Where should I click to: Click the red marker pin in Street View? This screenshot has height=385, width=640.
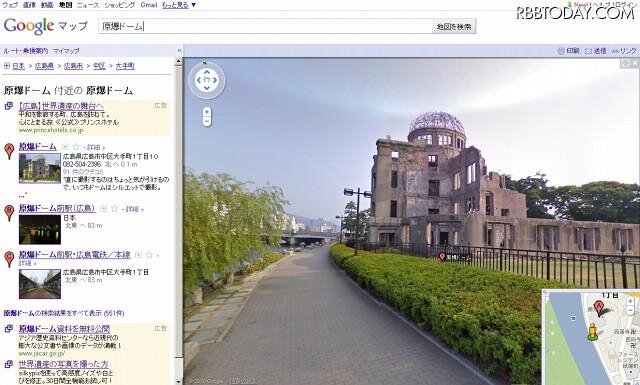[x=442, y=256]
